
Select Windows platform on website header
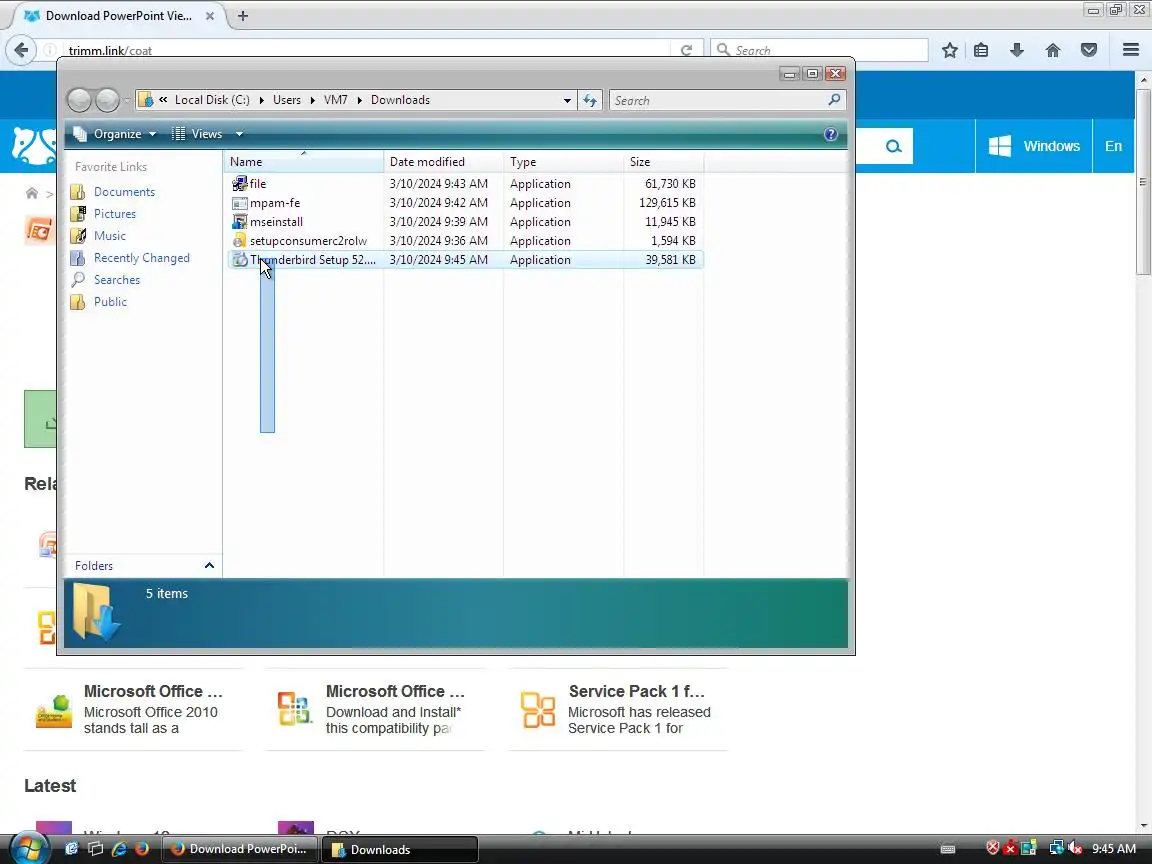1034,146
